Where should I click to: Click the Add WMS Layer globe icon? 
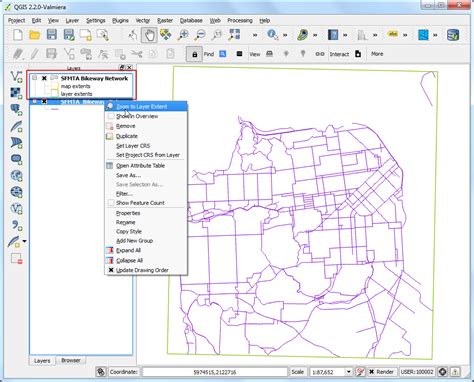click(x=16, y=176)
